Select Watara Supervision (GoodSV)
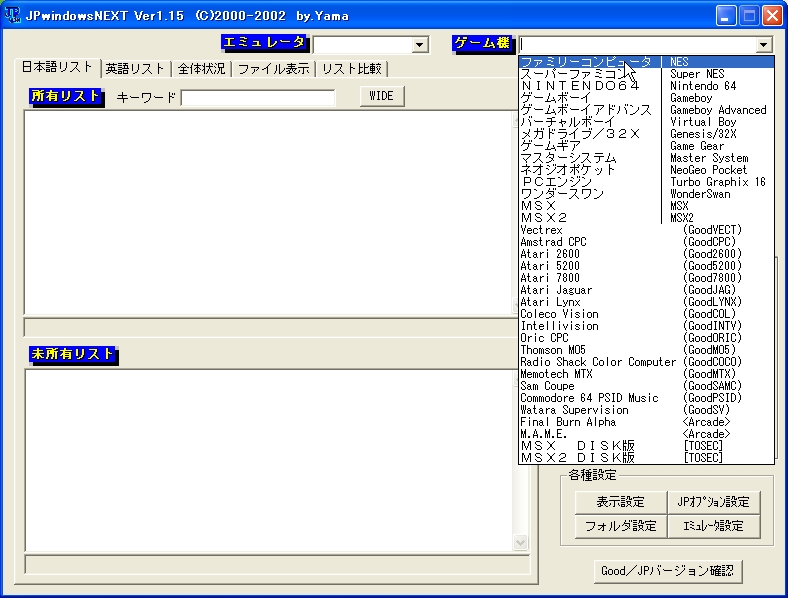 pos(646,410)
